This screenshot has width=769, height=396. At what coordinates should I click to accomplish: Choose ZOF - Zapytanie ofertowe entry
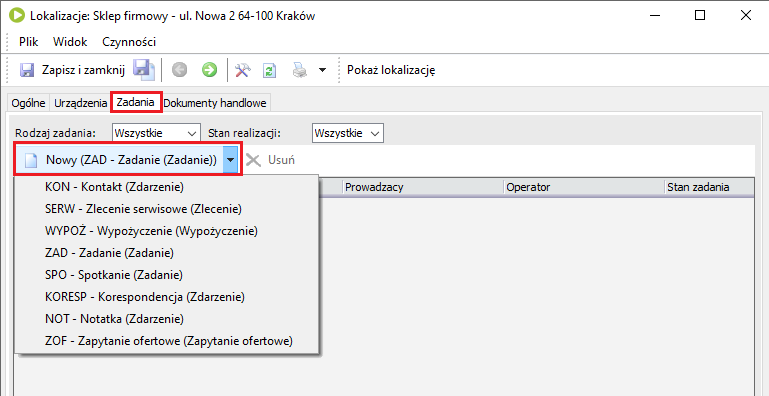(167, 341)
